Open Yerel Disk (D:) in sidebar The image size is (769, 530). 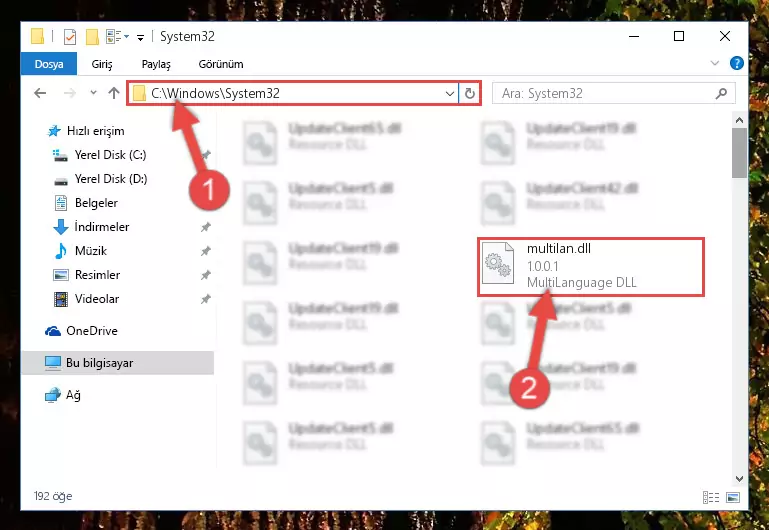pyautogui.click(x=100, y=179)
